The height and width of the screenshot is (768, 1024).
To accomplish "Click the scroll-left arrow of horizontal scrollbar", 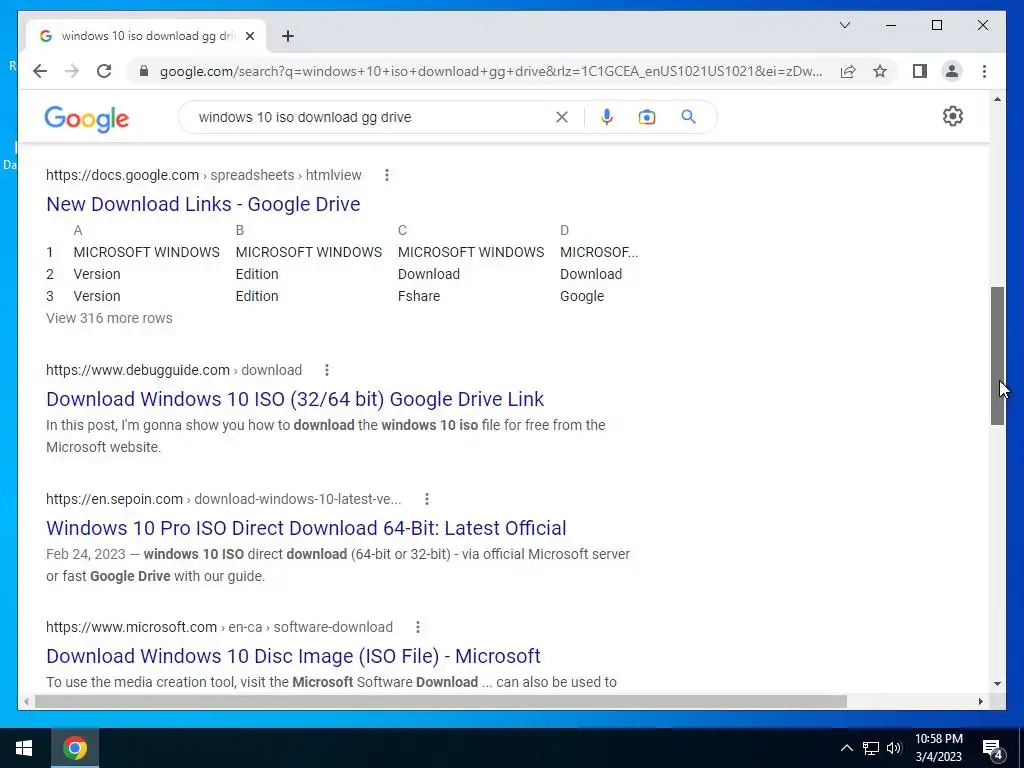I will click(x=26, y=701).
